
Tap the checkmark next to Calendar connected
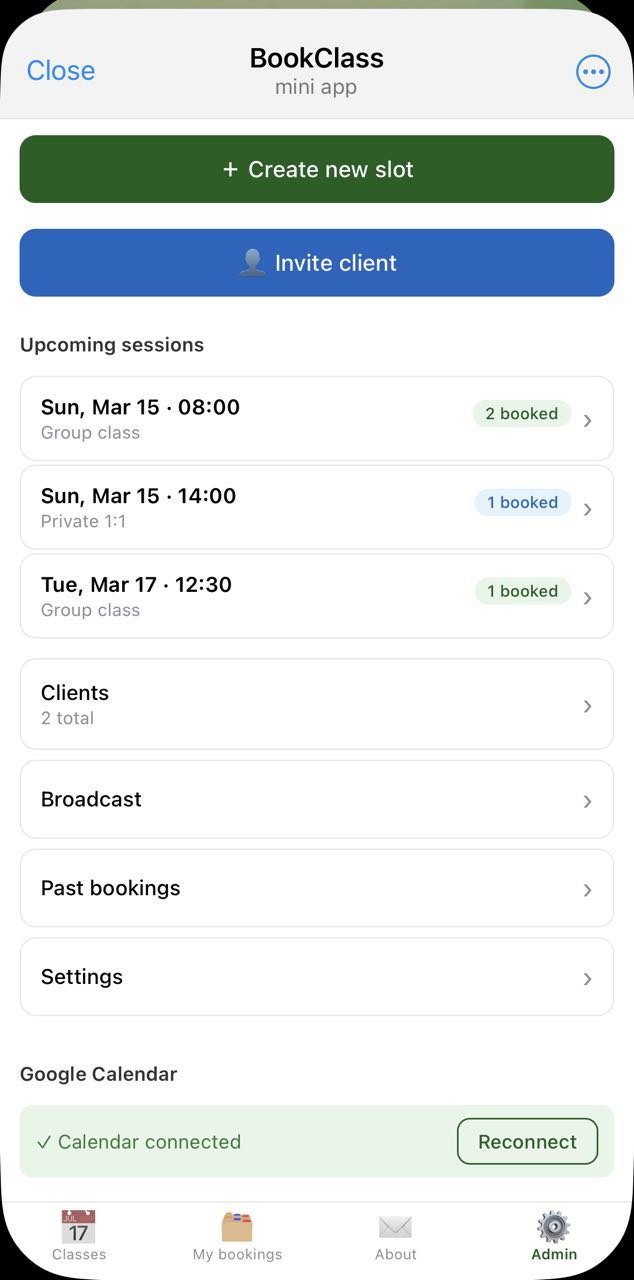(45, 1141)
